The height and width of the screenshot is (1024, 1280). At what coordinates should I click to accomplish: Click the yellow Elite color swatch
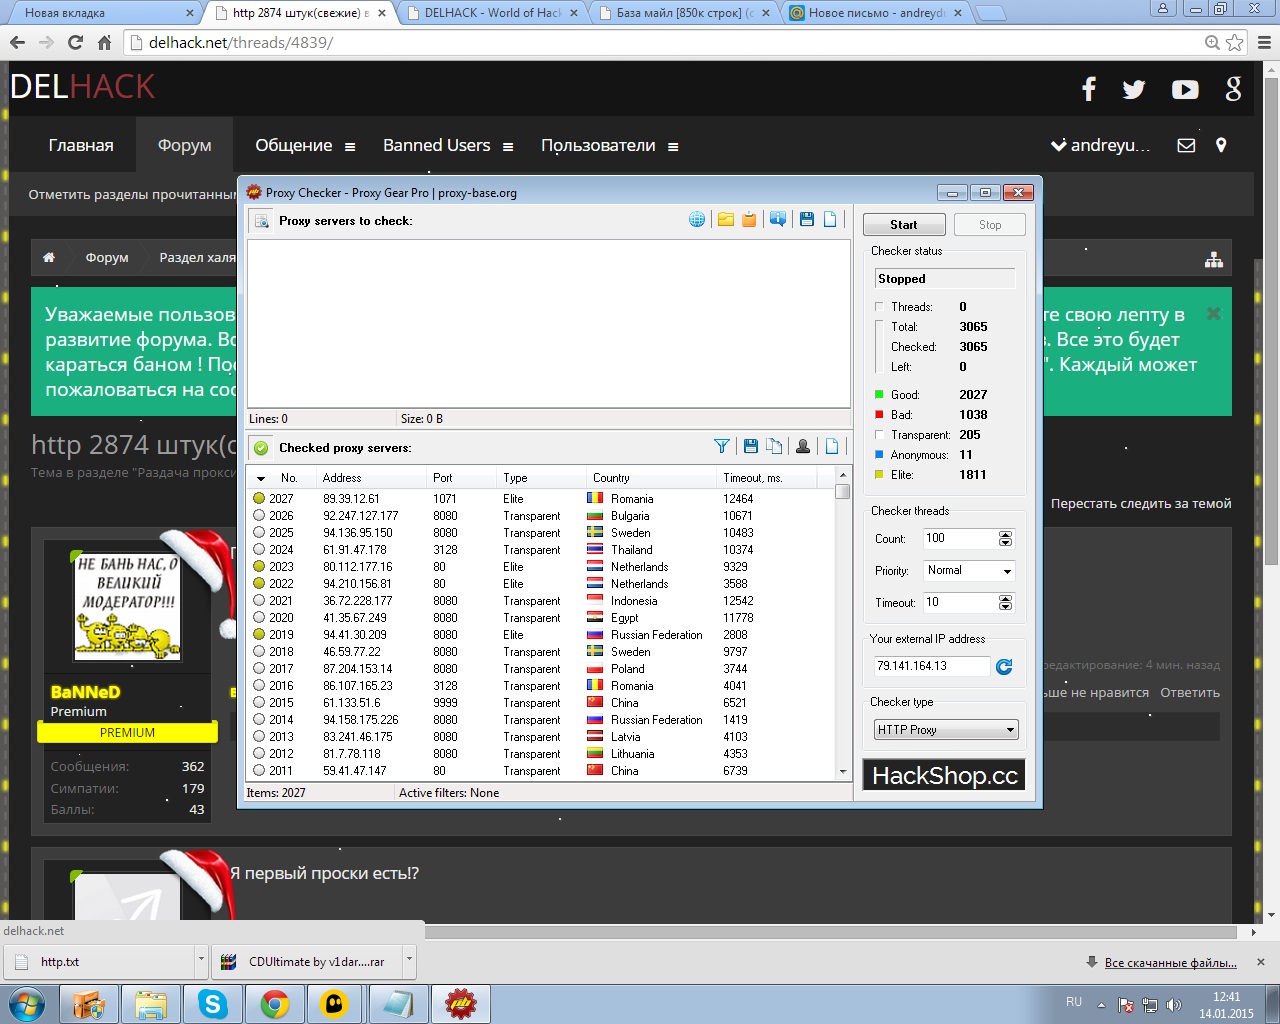879,475
